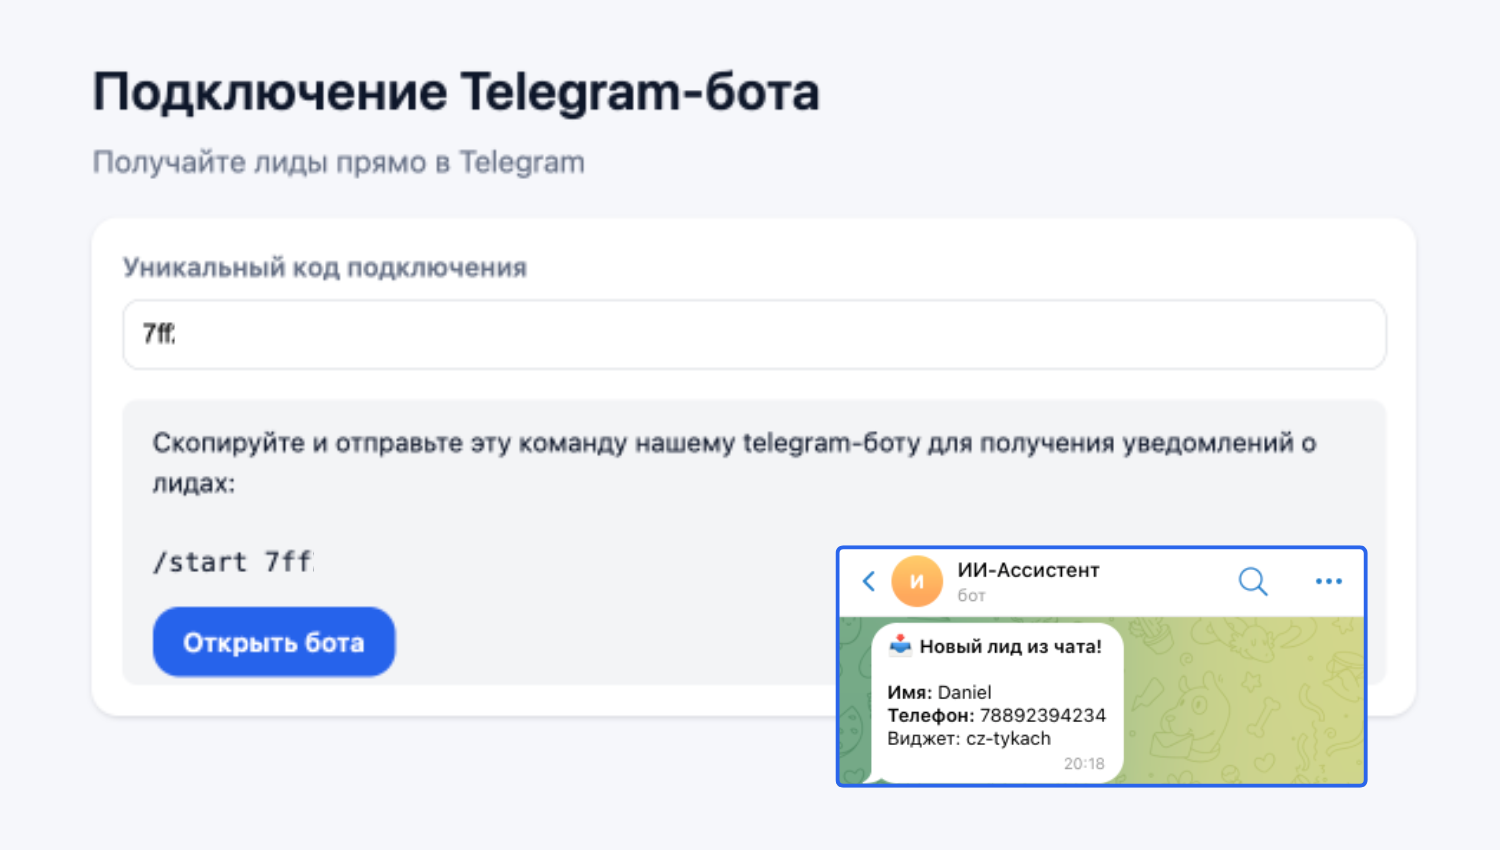
Task: Click the inbox emoji in the message
Action: click(900, 645)
